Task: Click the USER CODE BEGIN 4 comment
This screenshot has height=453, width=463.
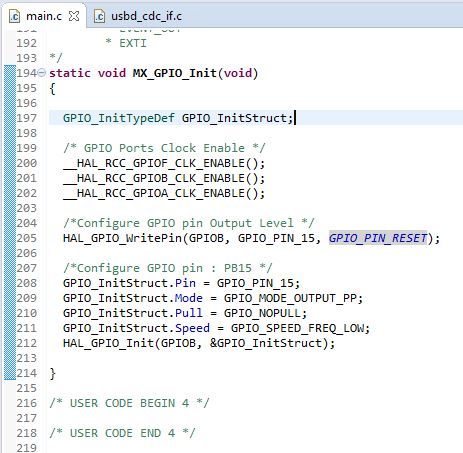Action: tap(129, 403)
